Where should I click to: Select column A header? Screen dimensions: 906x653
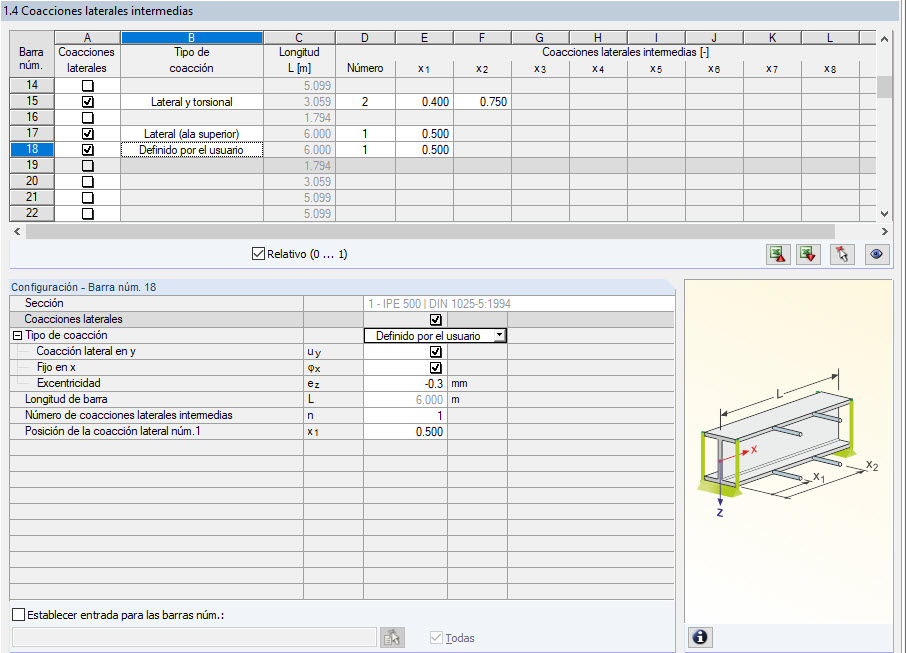click(87, 38)
